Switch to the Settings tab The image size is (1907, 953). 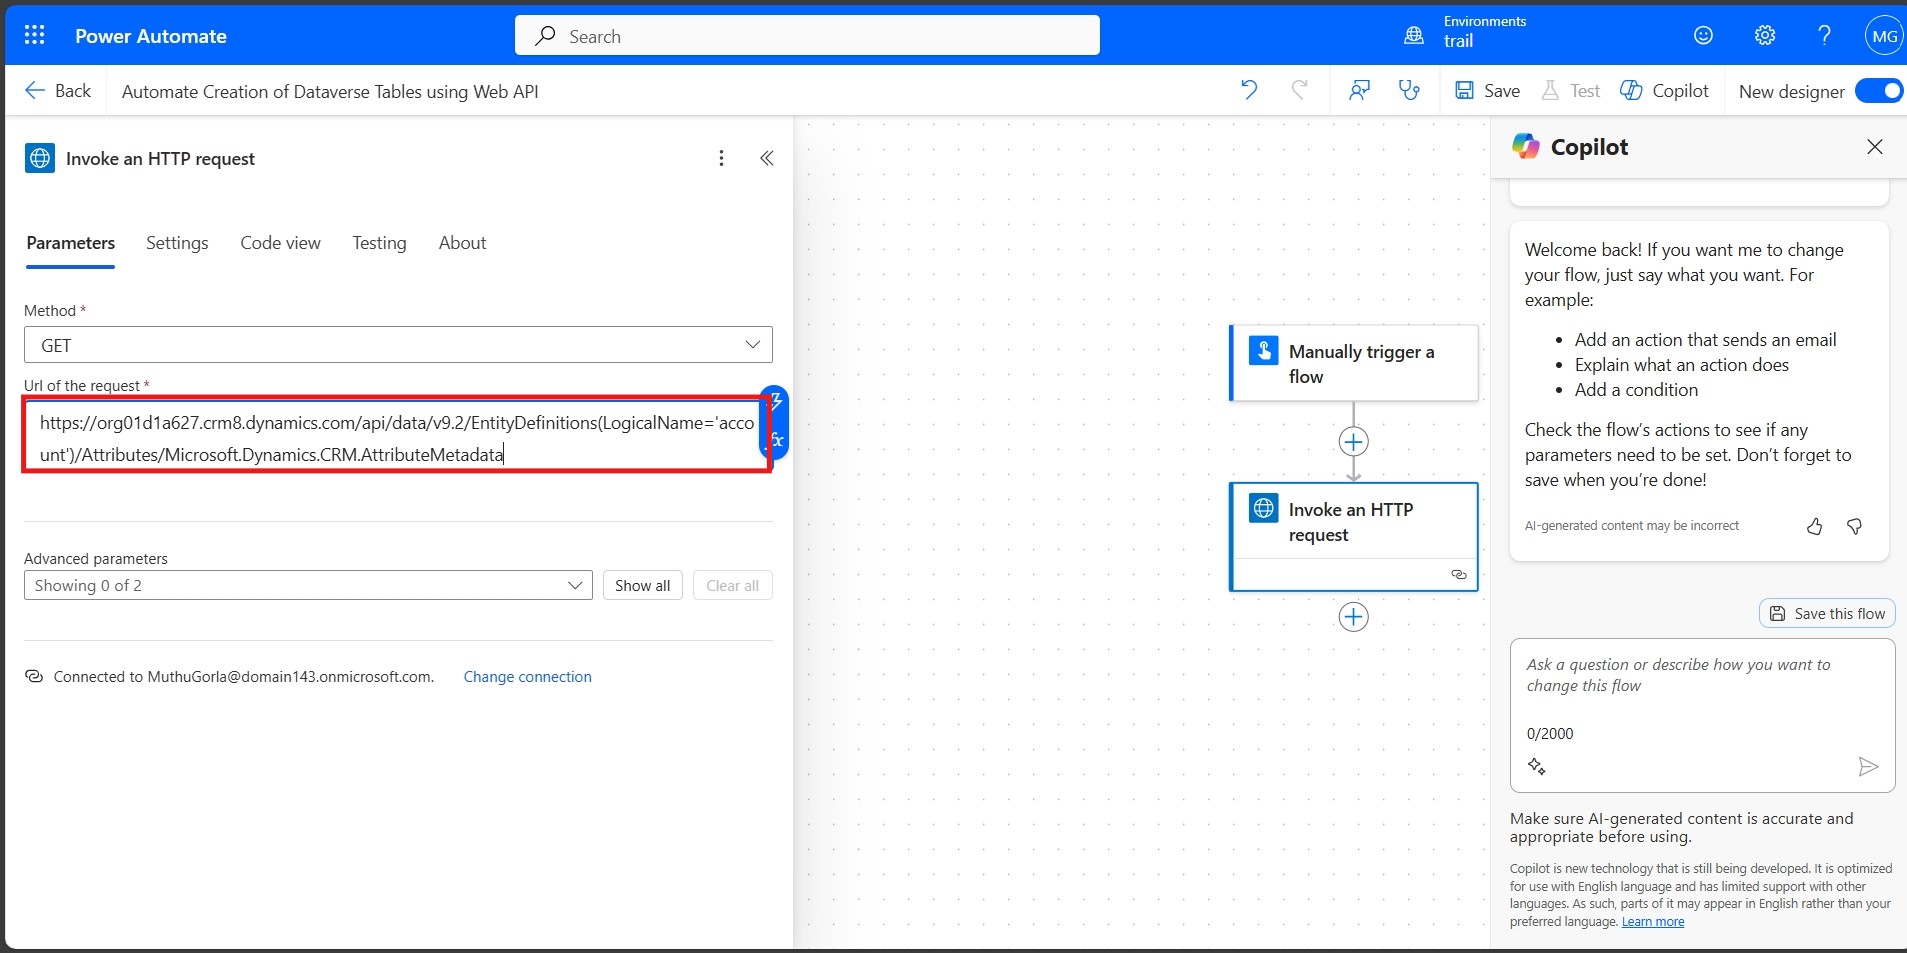pyautogui.click(x=177, y=243)
